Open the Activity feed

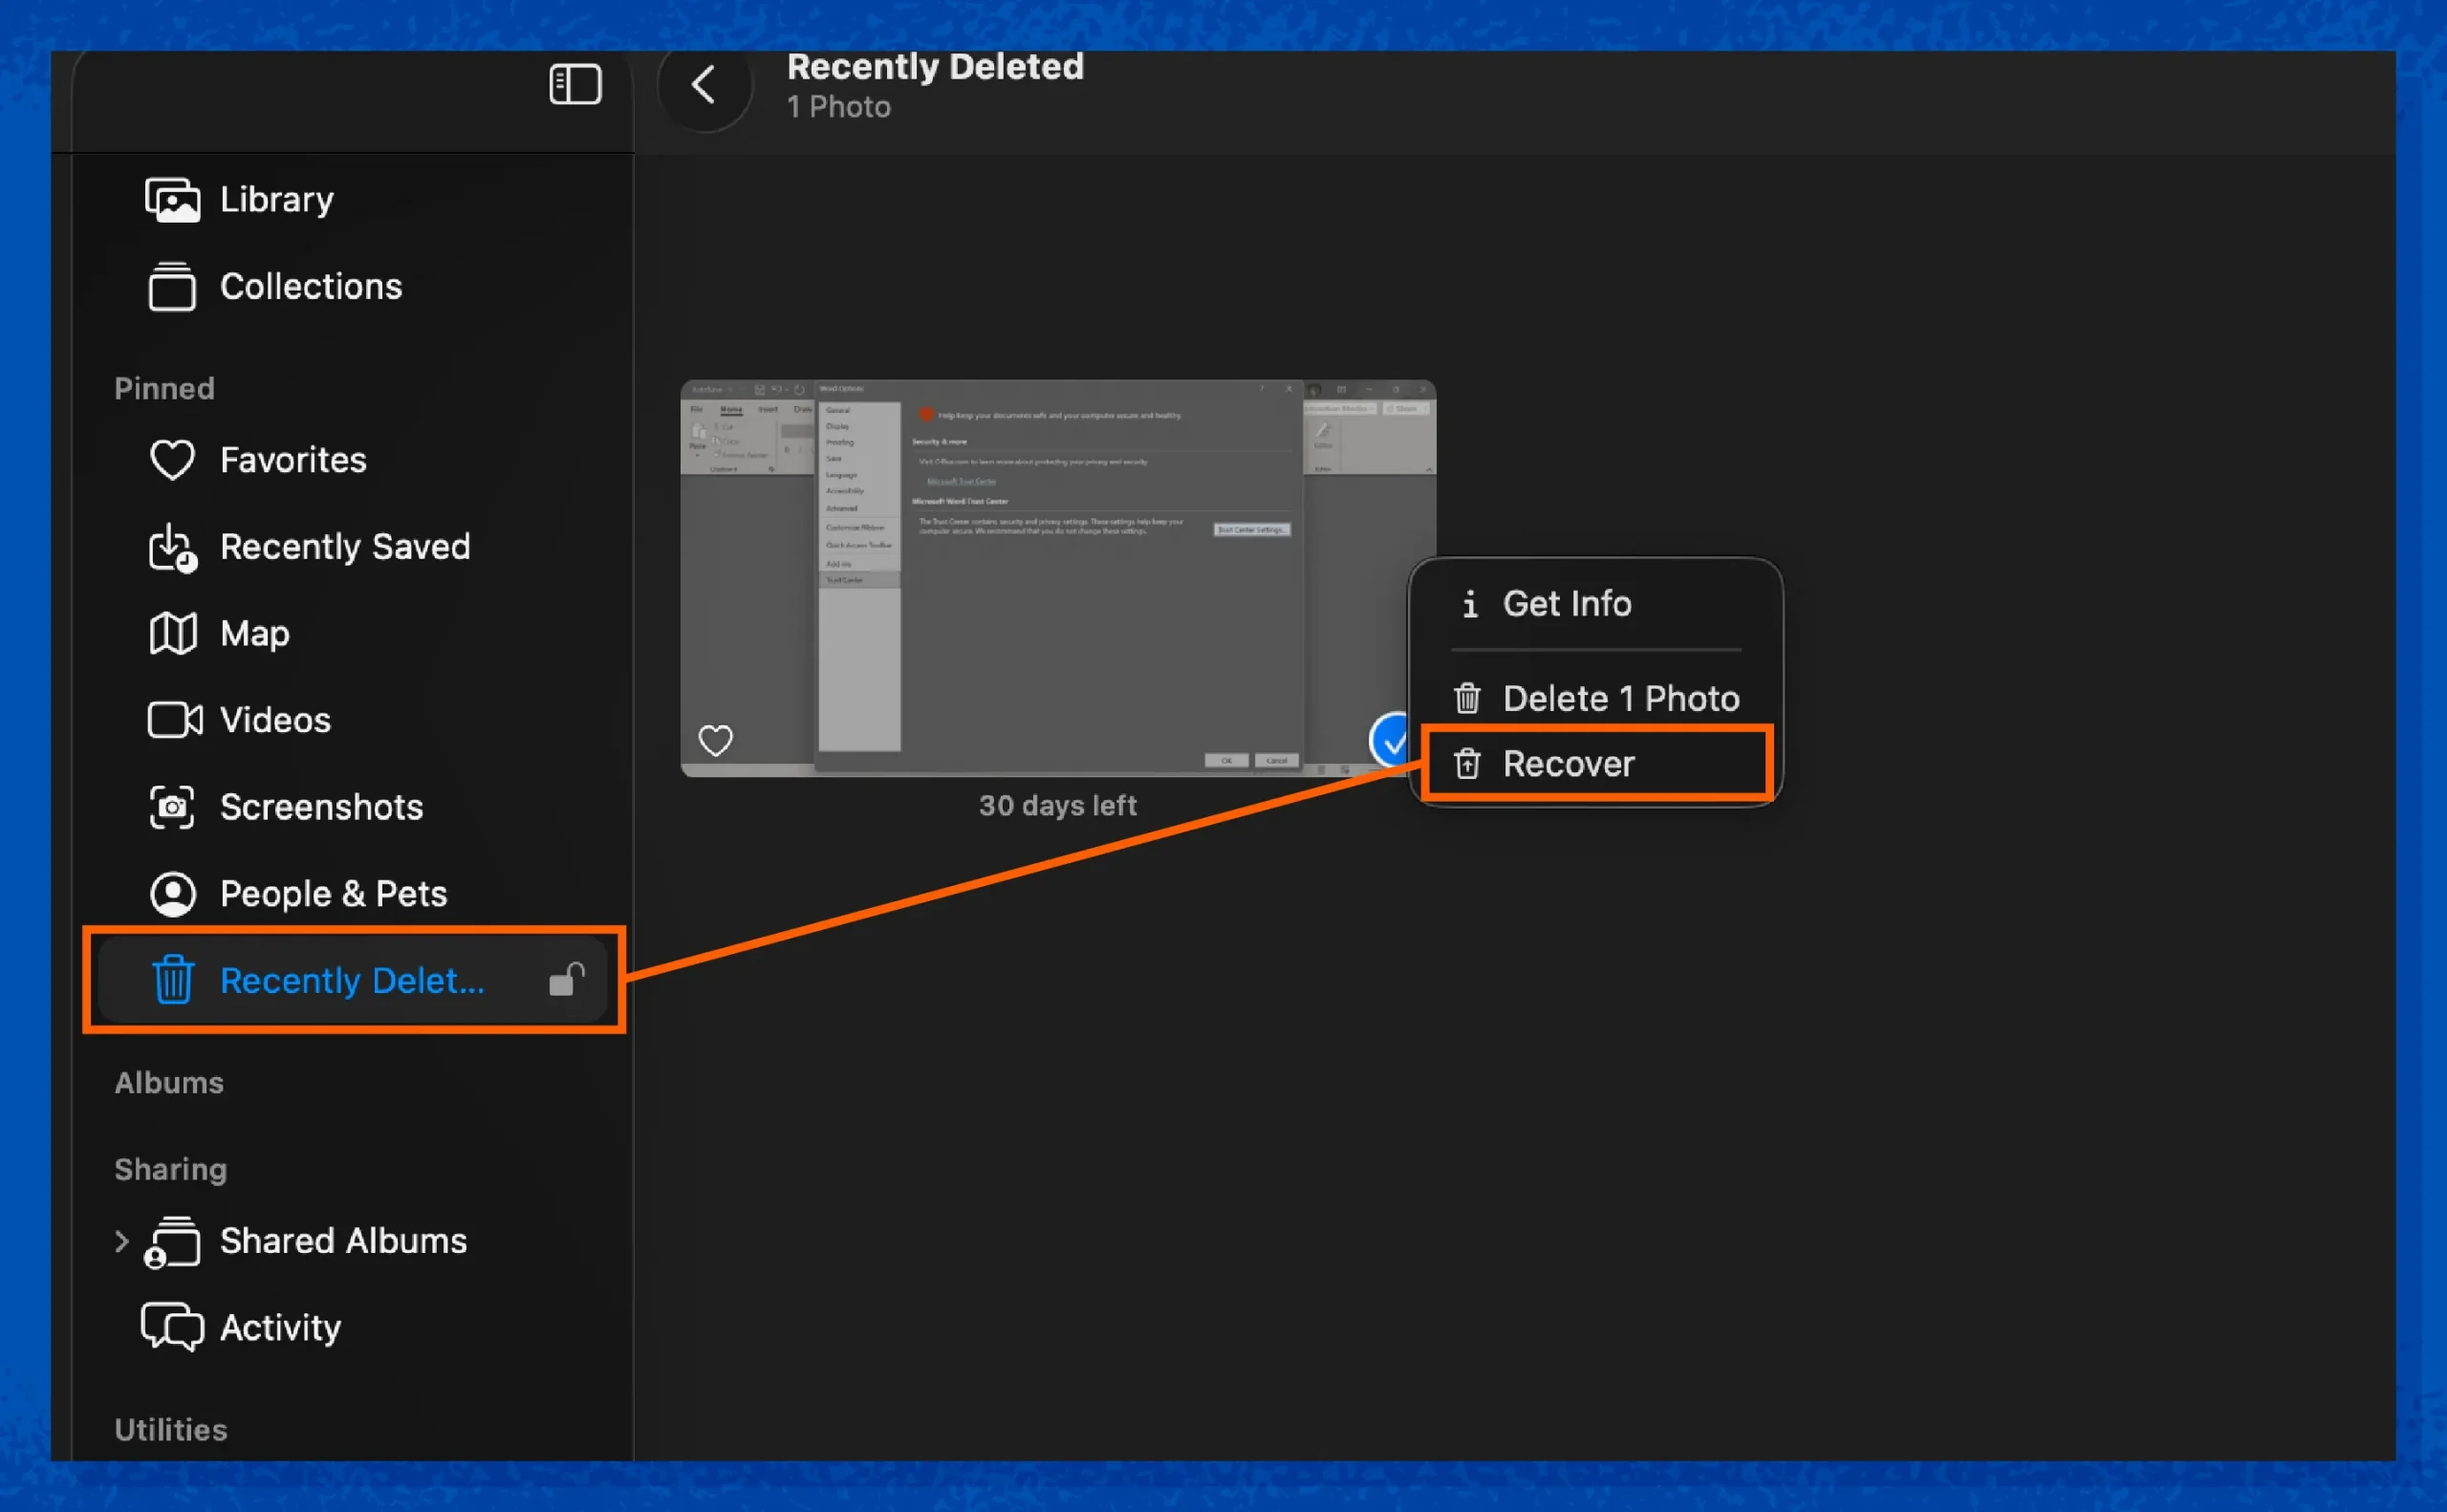(279, 1327)
